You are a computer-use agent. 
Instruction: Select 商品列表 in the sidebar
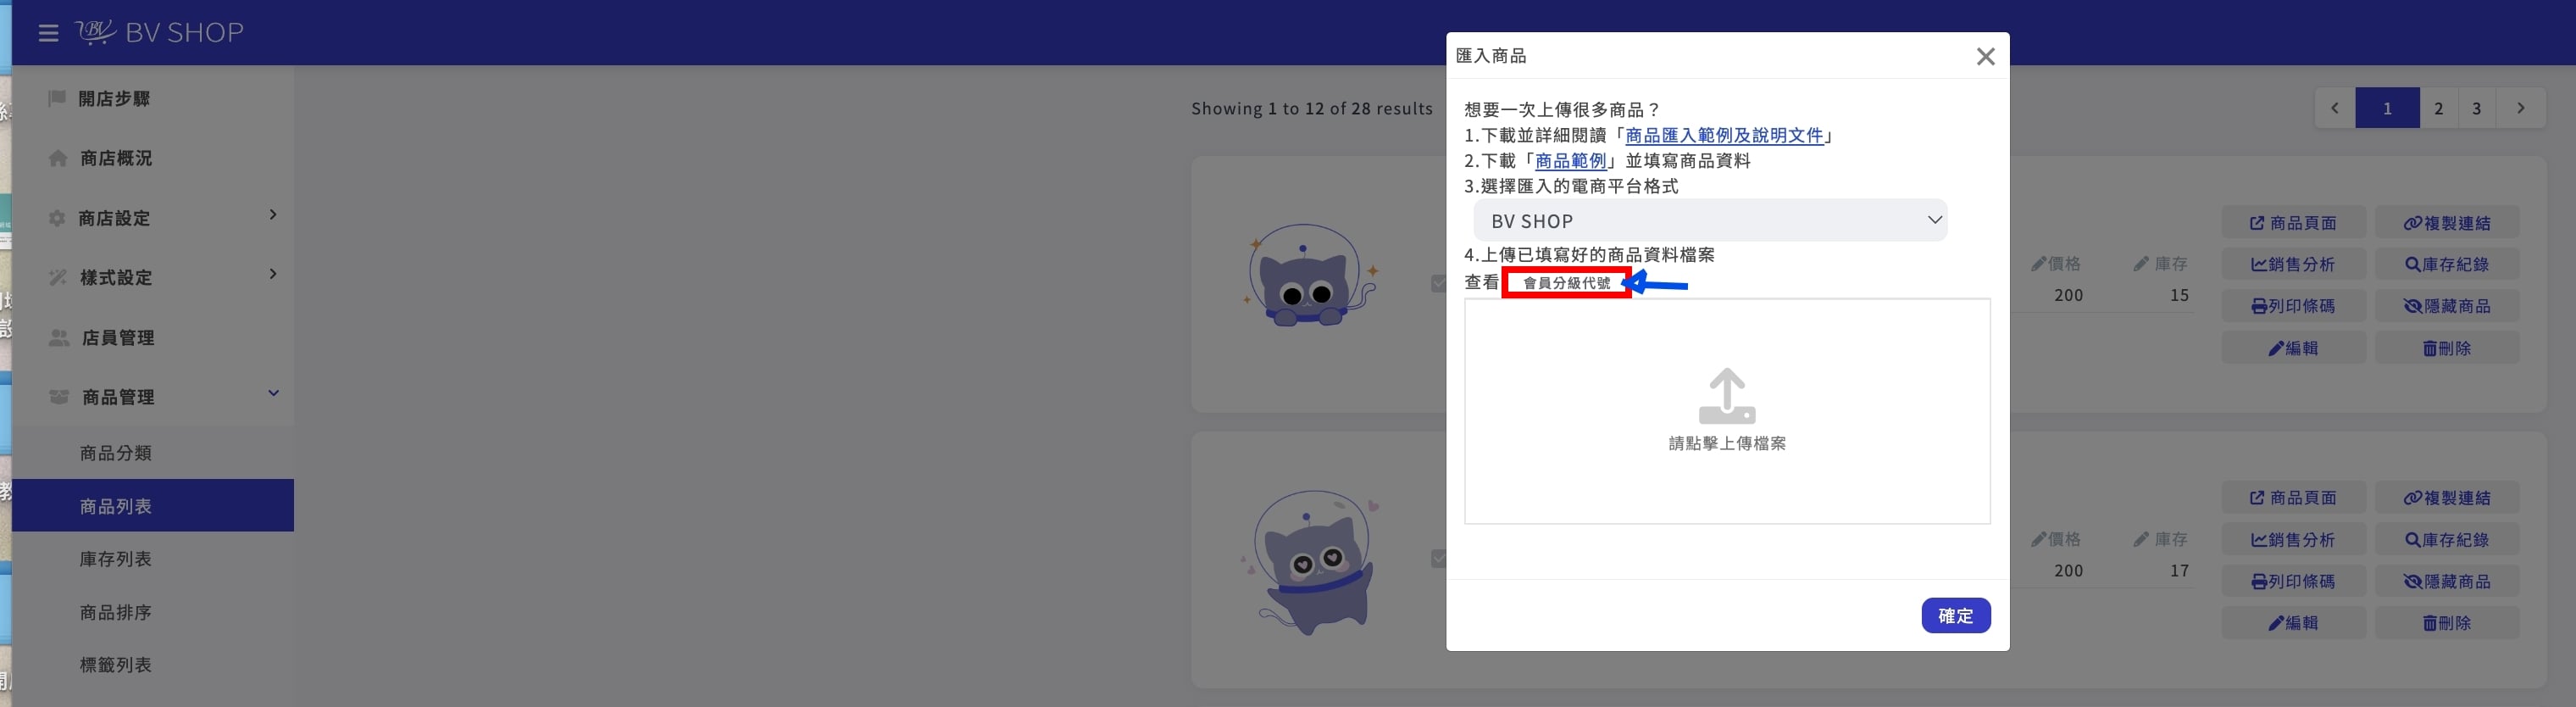[x=153, y=506]
